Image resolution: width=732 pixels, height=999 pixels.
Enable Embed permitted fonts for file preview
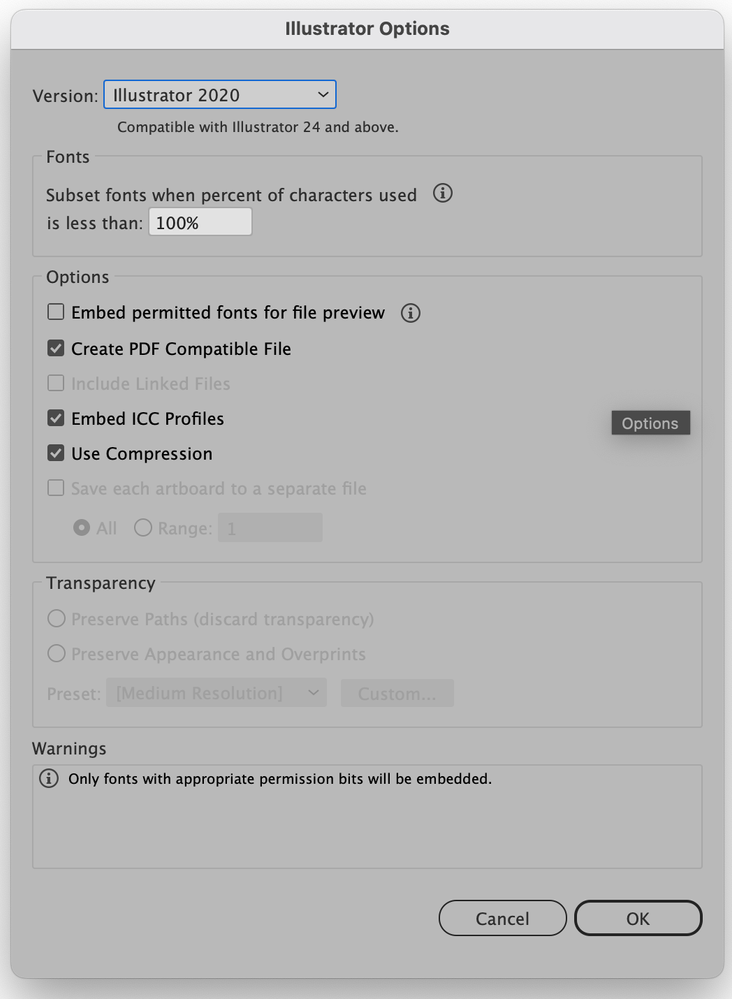(56, 313)
